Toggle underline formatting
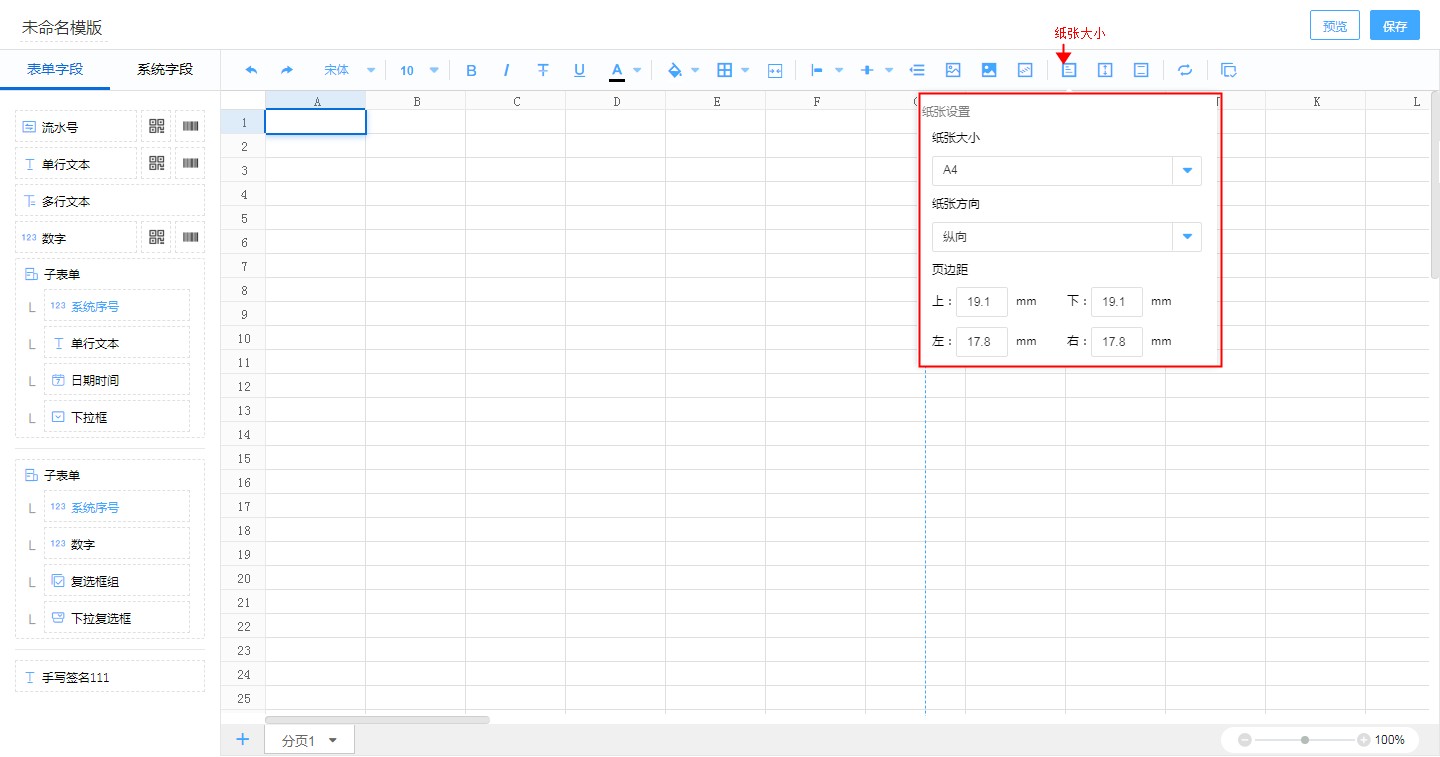Viewport: 1440px width, 757px height. tap(579, 70)
